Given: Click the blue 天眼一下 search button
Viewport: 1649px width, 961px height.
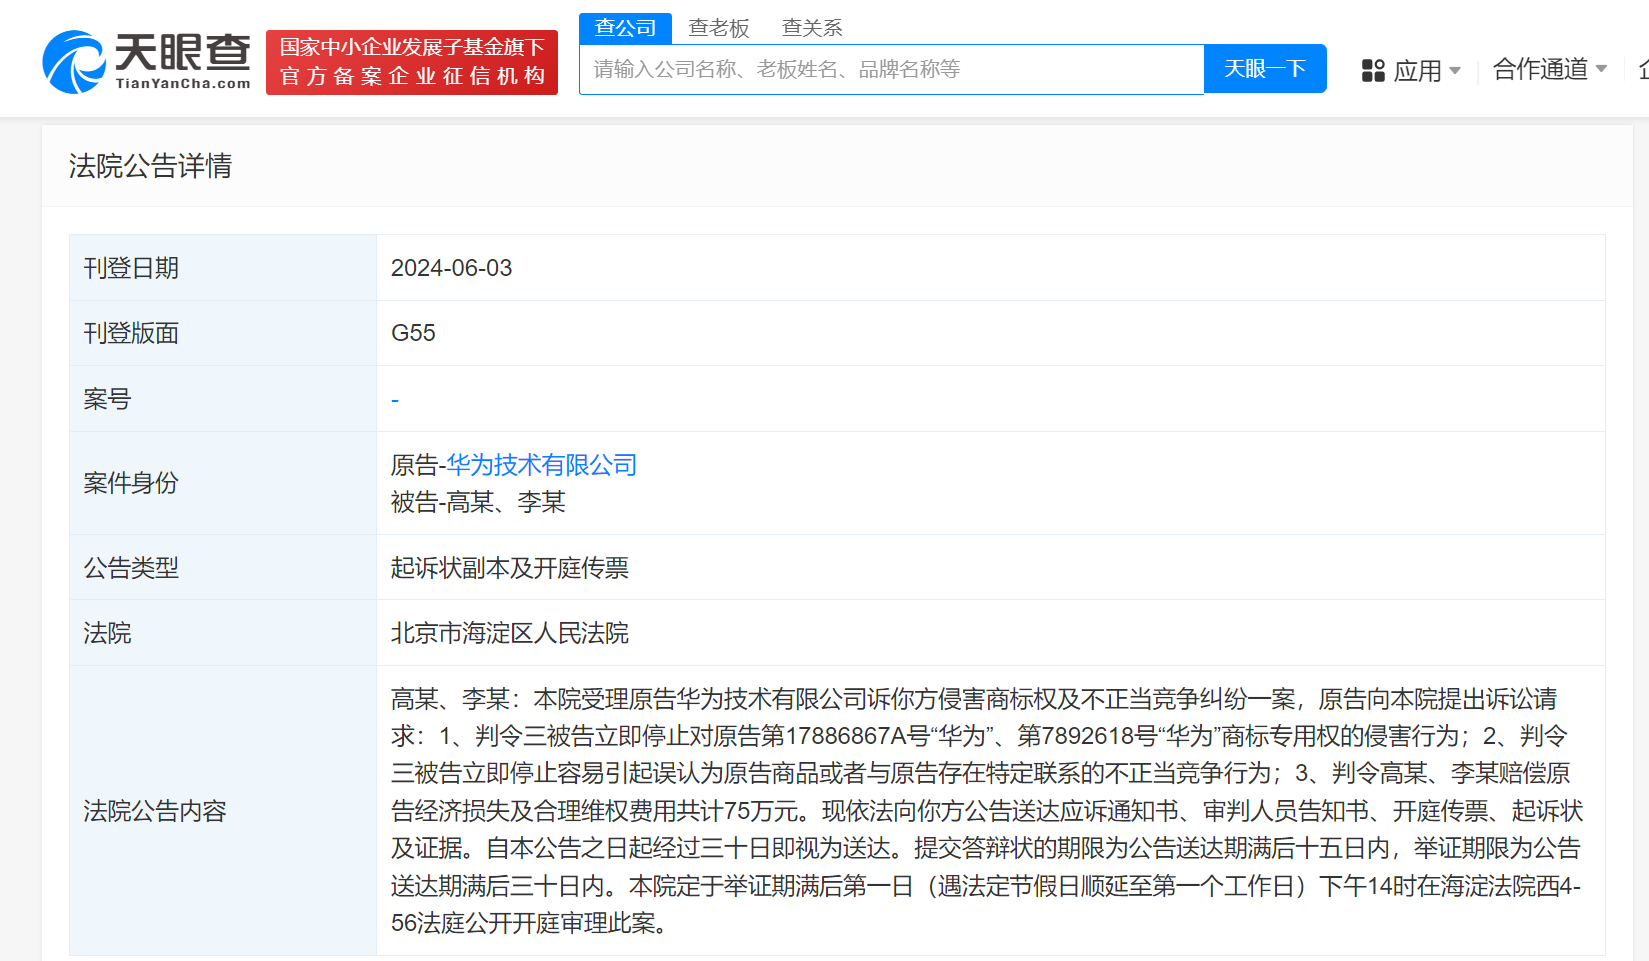Looking at the screenshot, I should (1263, 68).
